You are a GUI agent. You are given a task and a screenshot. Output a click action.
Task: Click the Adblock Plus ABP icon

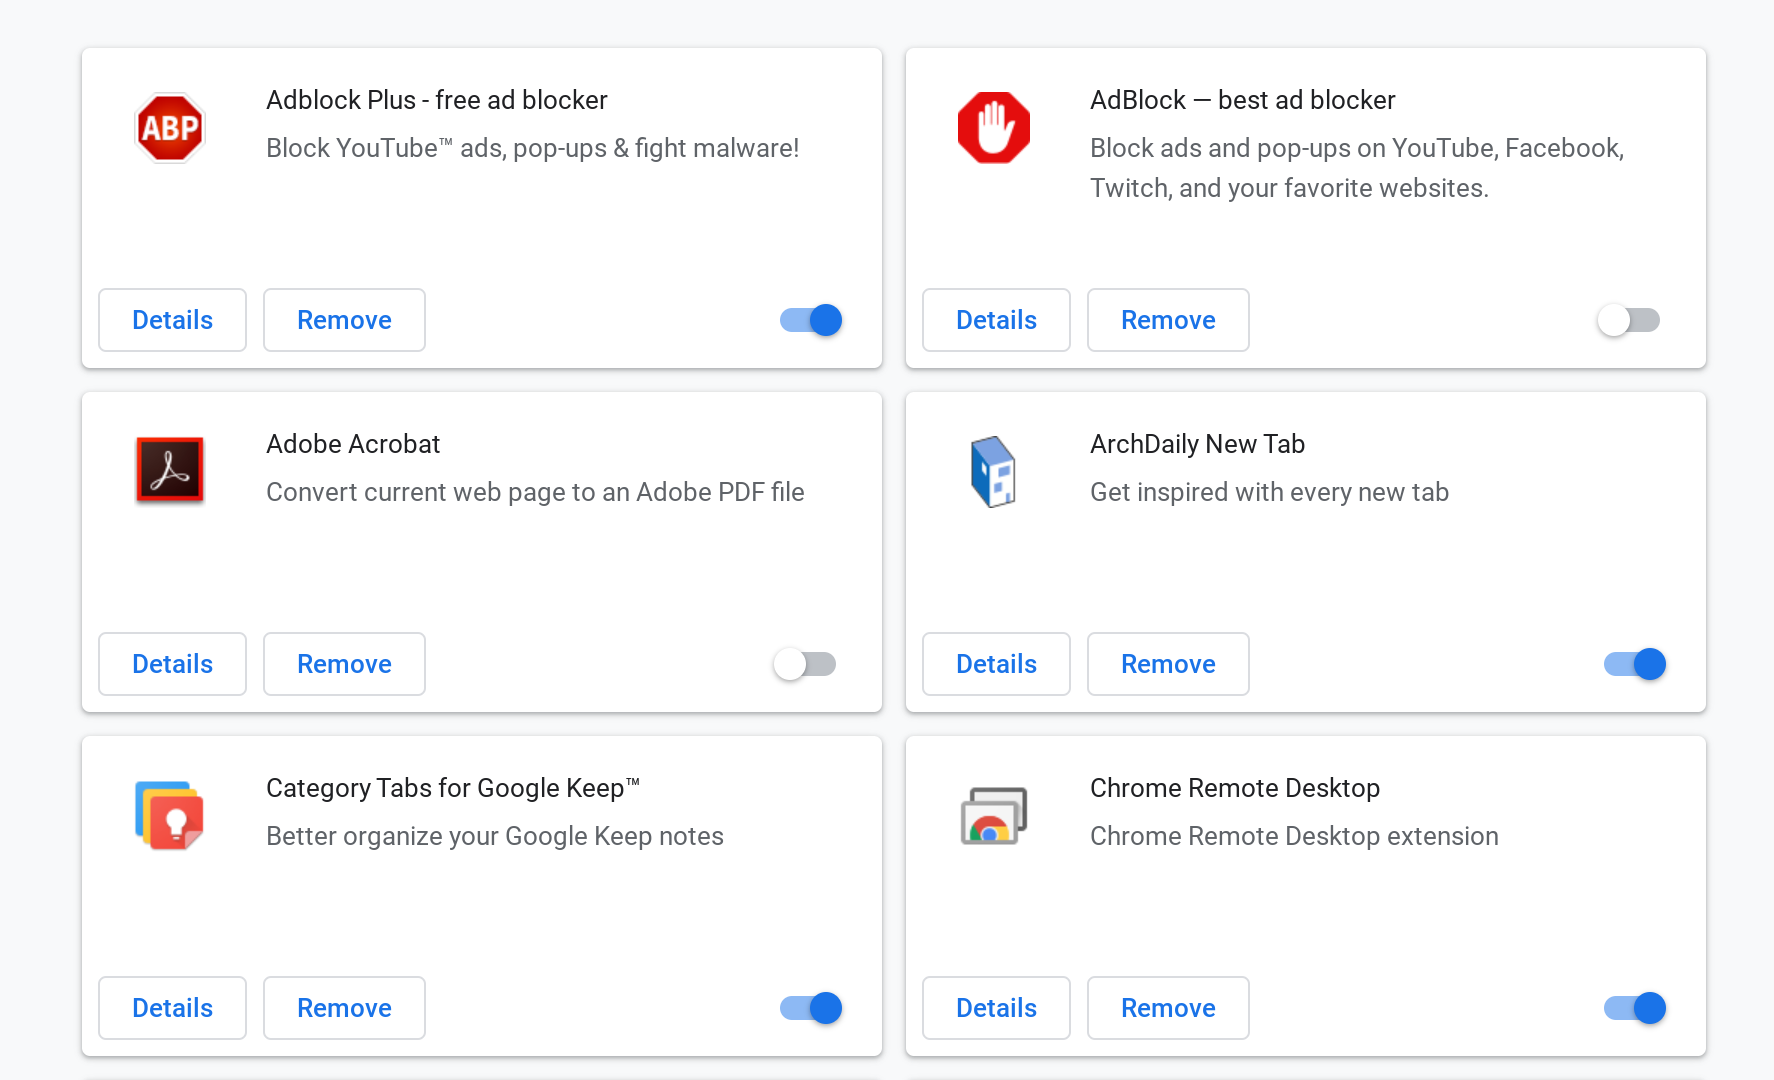click(170, 127)
